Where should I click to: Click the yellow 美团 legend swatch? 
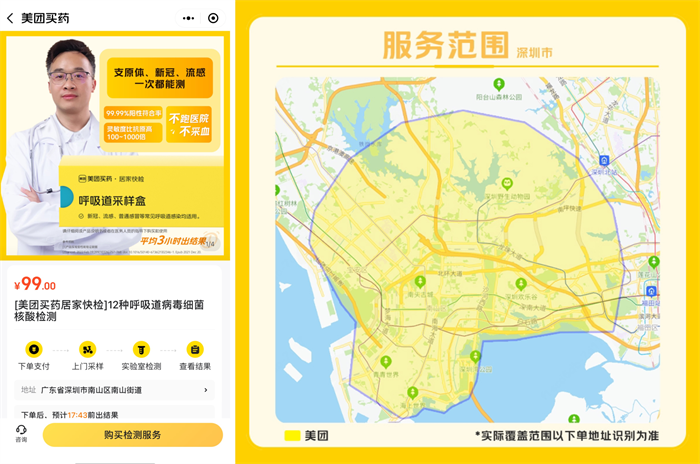tap(292, 436)
